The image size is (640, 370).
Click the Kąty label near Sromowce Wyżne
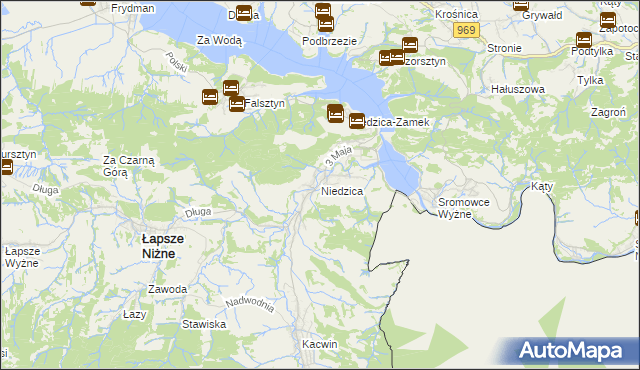(x=542, y=187)
